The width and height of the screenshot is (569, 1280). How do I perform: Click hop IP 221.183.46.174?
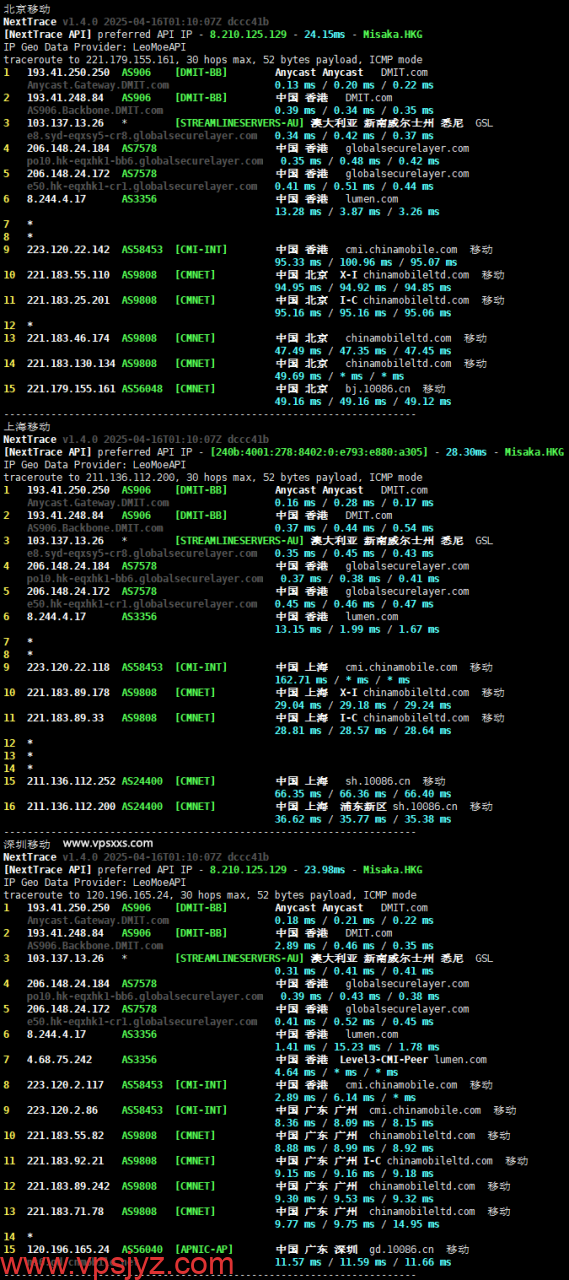tap(68, 338)
